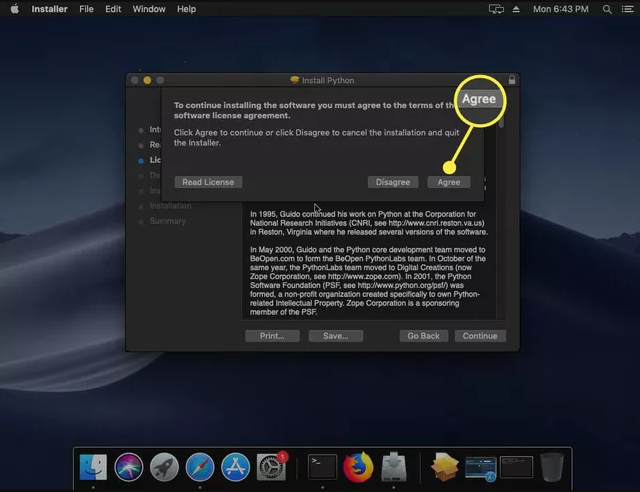The image size is (640, 492).
Task: Select the Installation step in sidebar
Action: coord(170,206)
